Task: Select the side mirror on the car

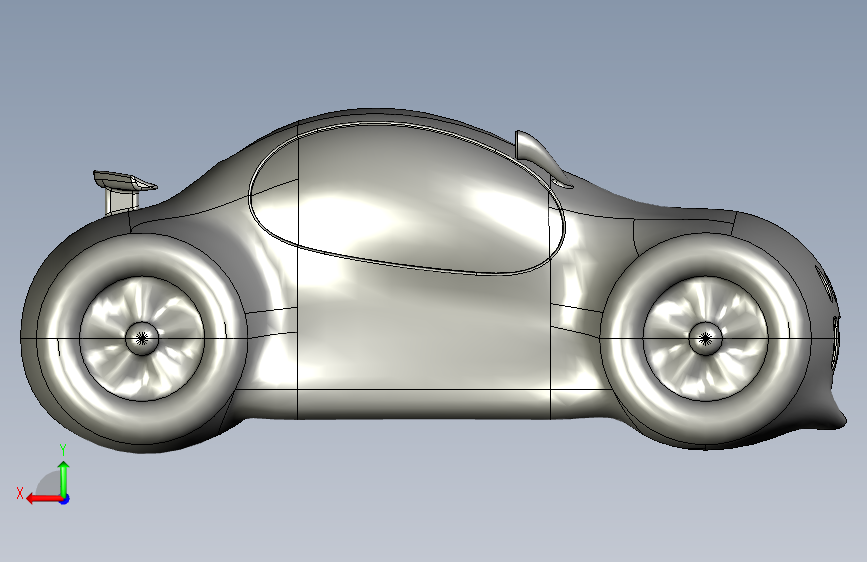Action: (x=540, y=157)
